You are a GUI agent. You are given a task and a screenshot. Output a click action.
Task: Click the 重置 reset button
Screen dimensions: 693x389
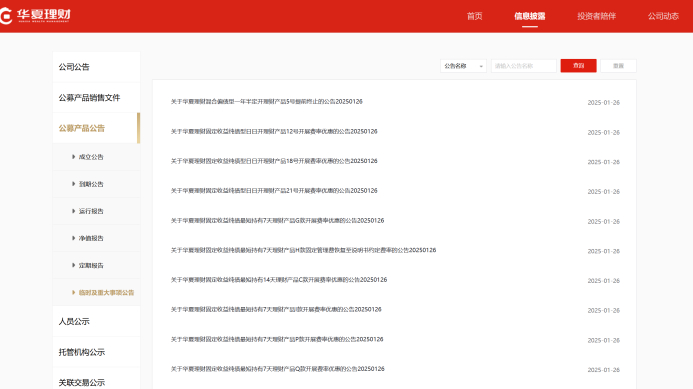click(x=618, y=66)
